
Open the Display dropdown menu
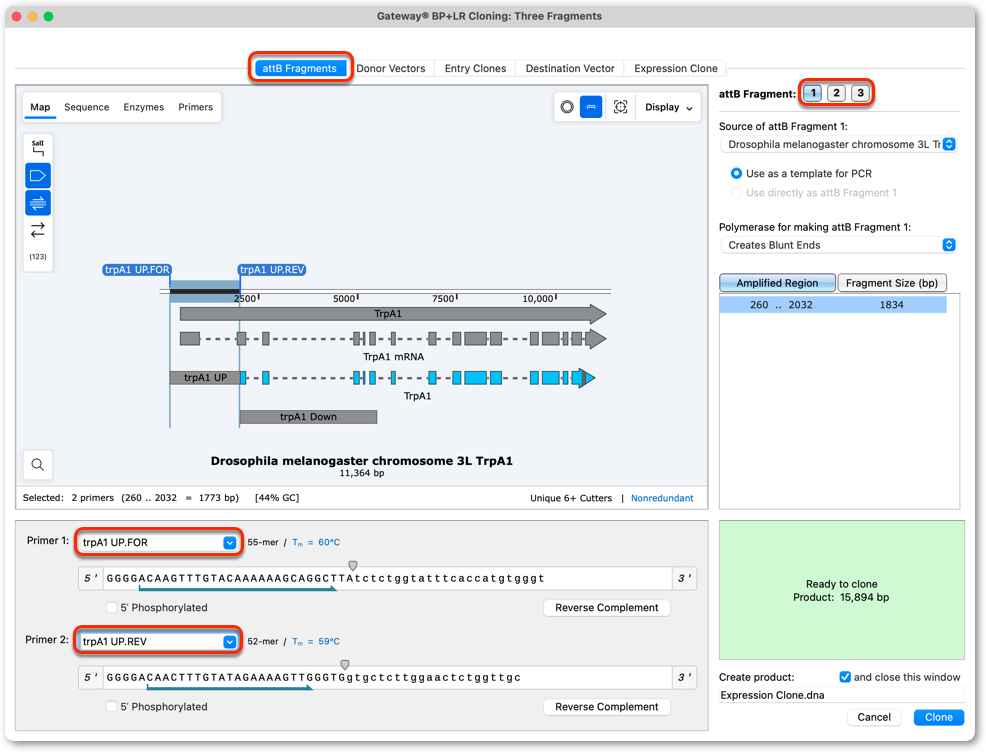[669, 107]
